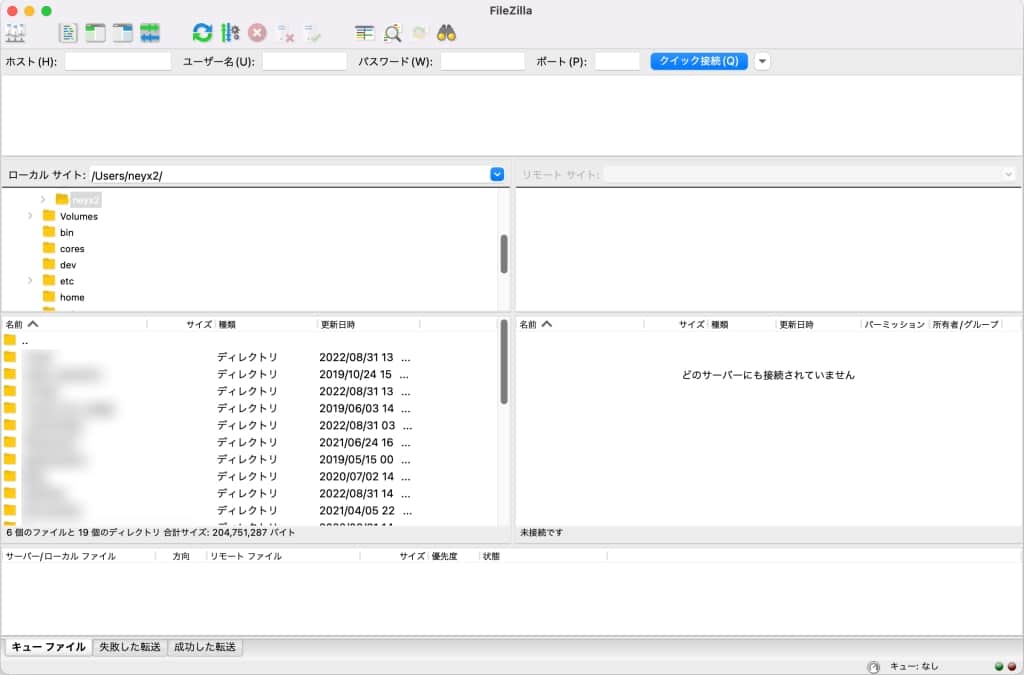Select the etc folder in tree
The width and height of the screenshot is (1024, 675).
coord(67,281)
